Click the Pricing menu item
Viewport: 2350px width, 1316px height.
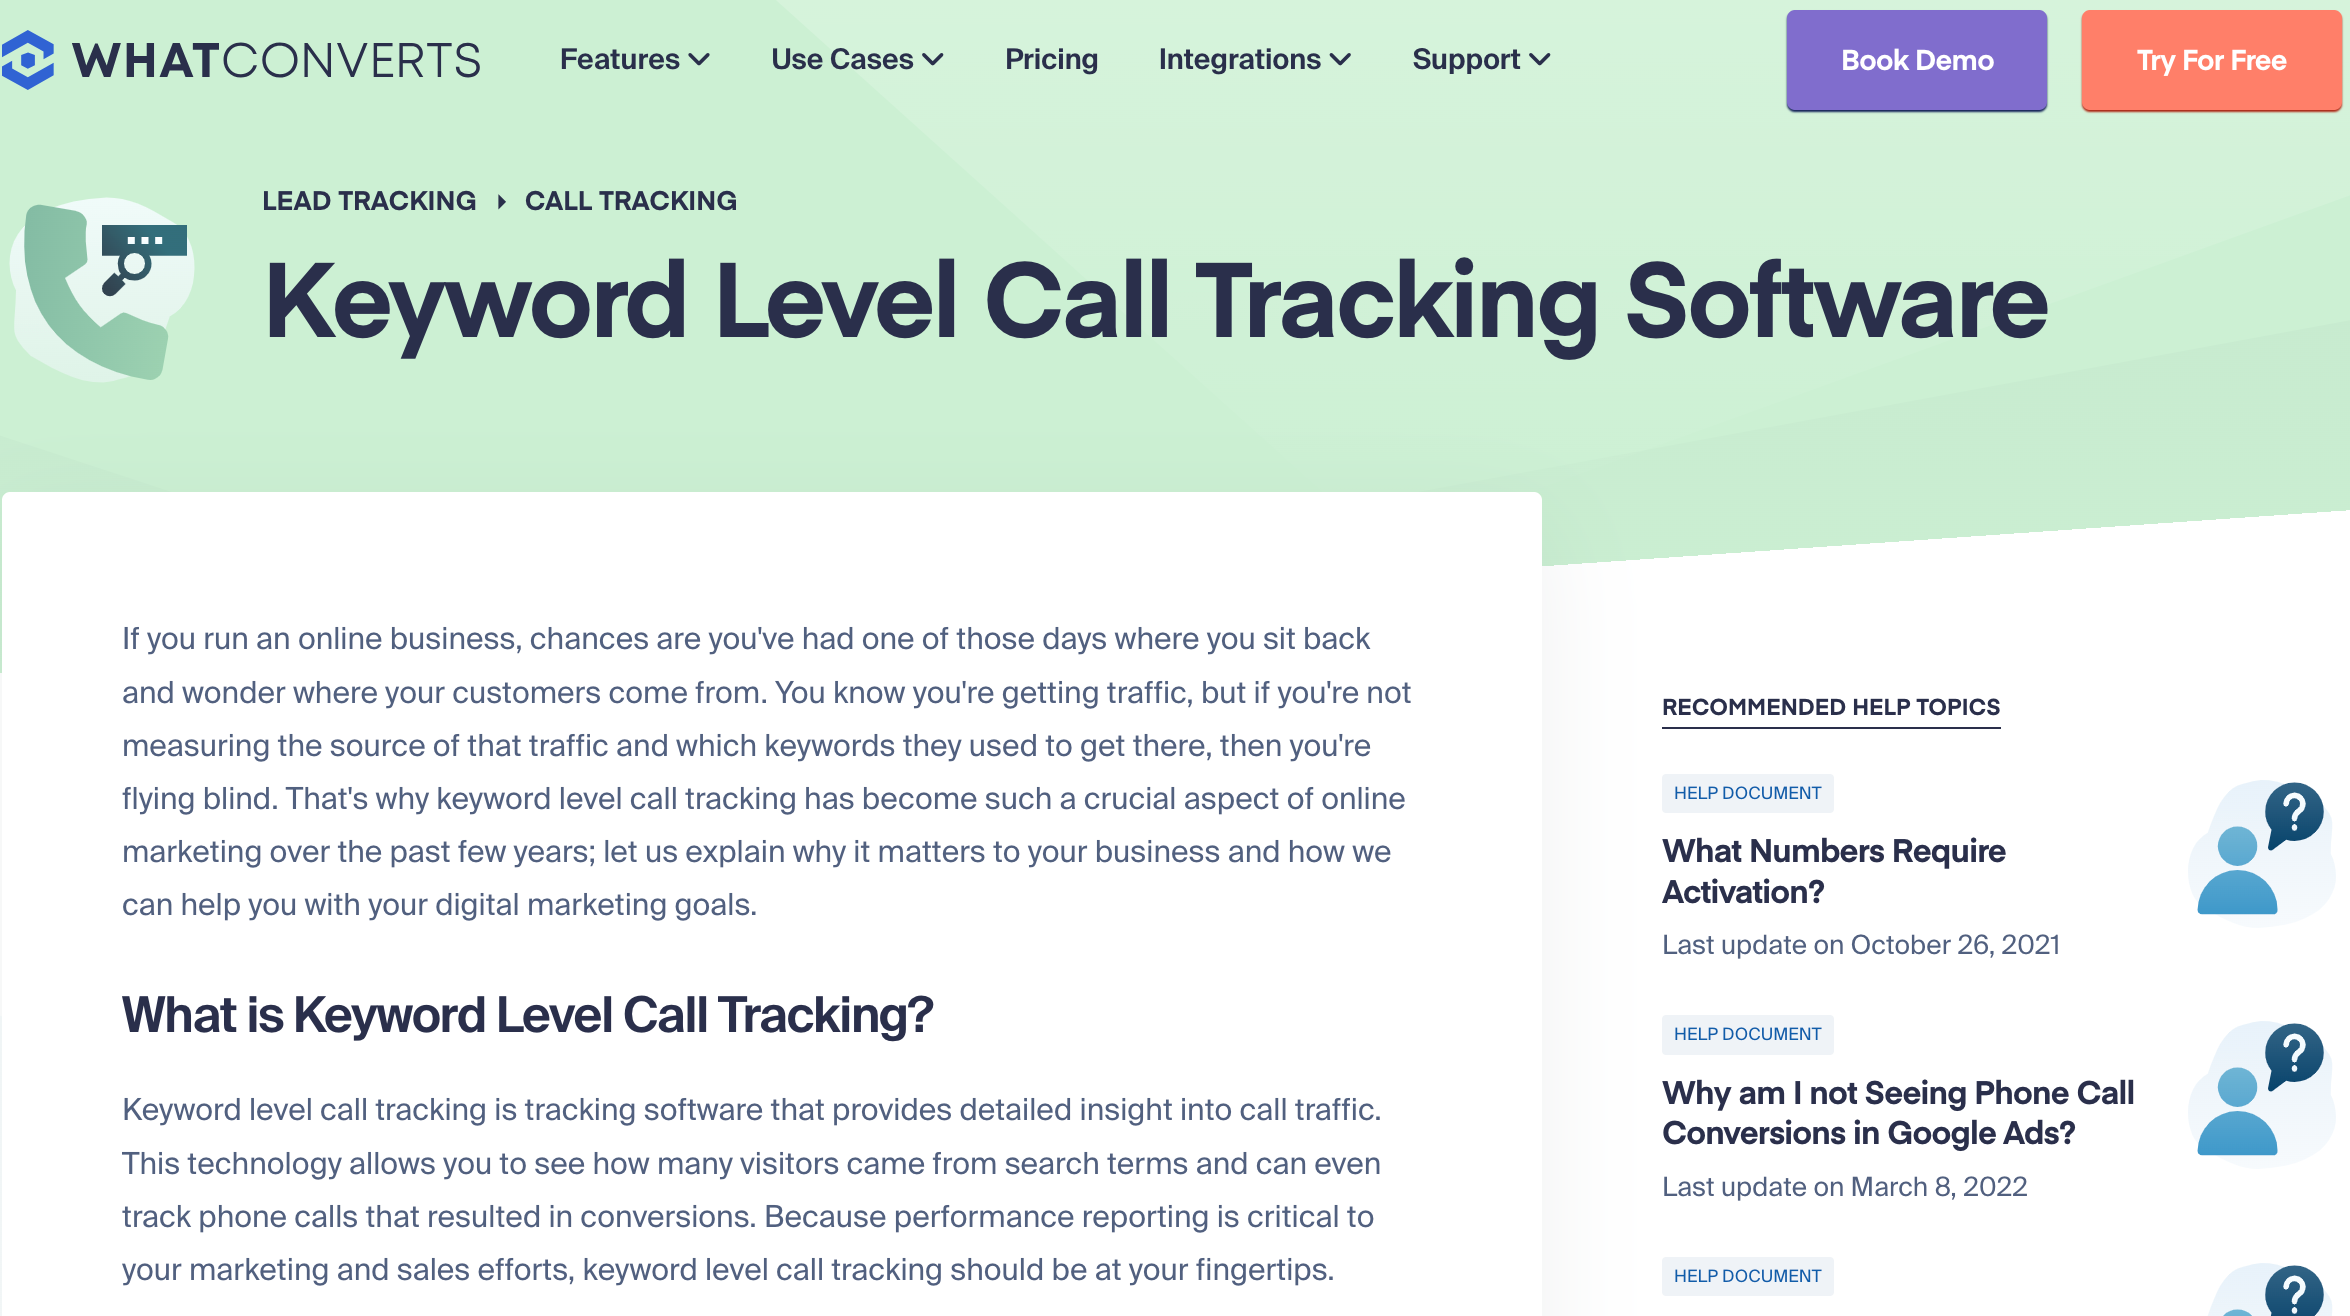click(1051, 60)
